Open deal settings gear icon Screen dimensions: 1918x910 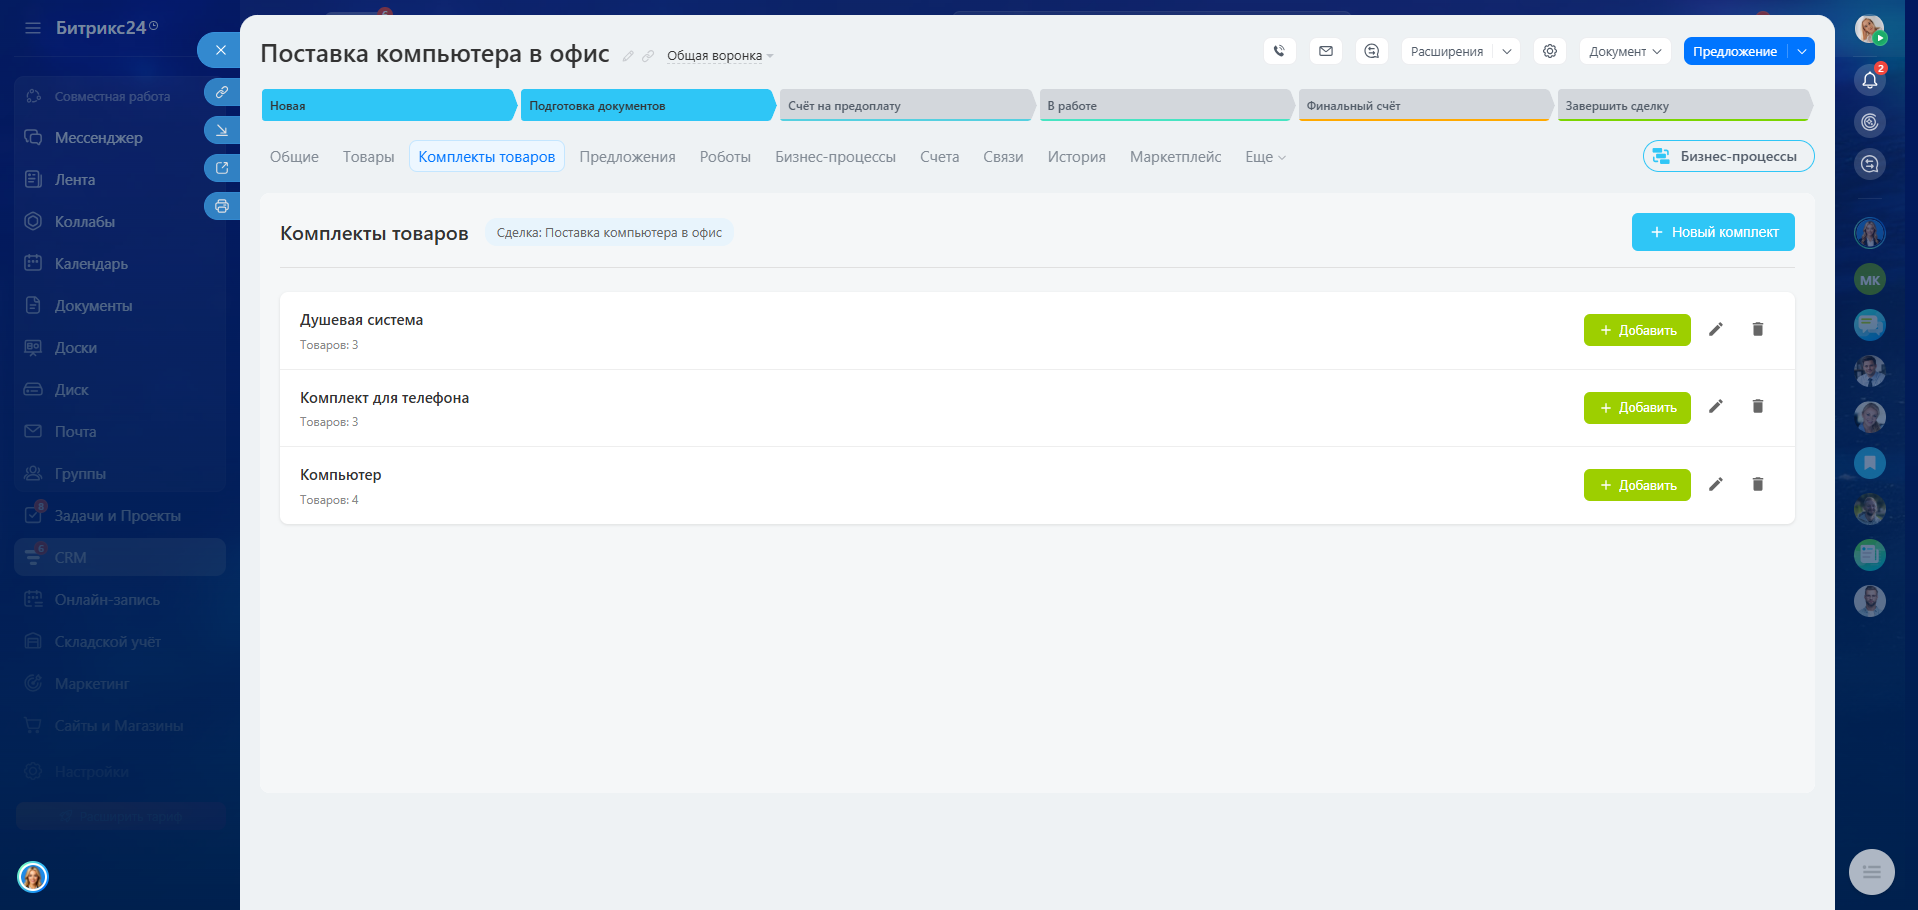pos(1549,51)
